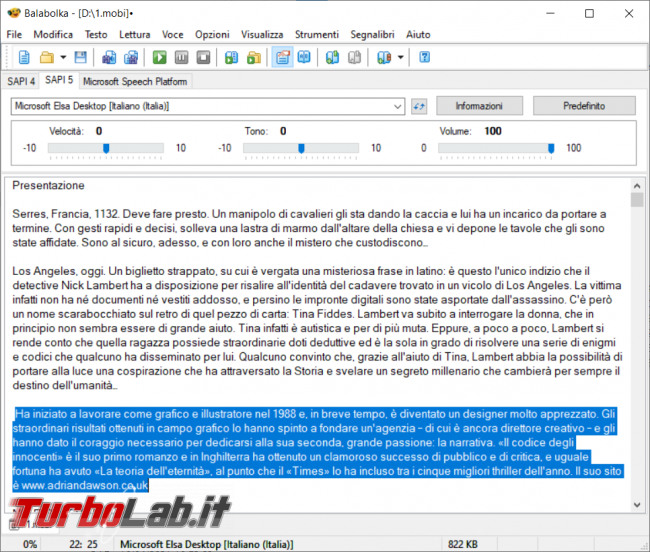650x552 pixels.
Task: Open the Opzioni menu
Action: [x=212, y=34]
